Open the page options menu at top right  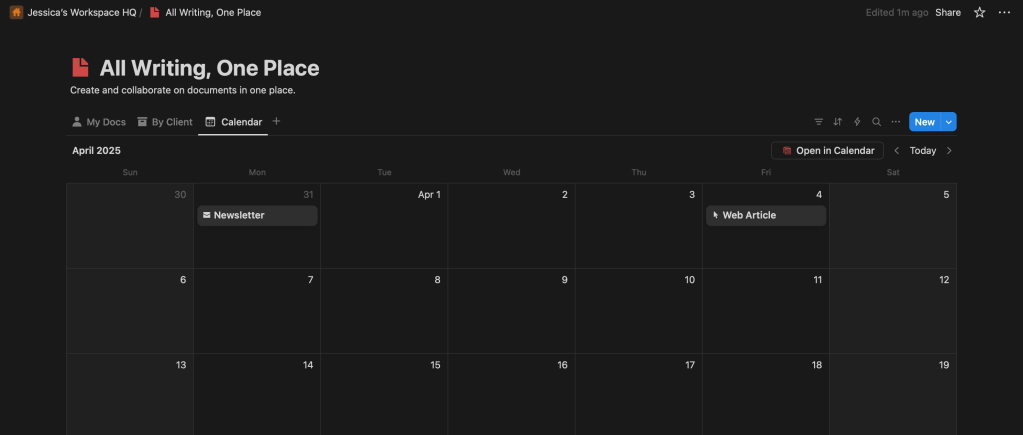[x=1004, y=12]
